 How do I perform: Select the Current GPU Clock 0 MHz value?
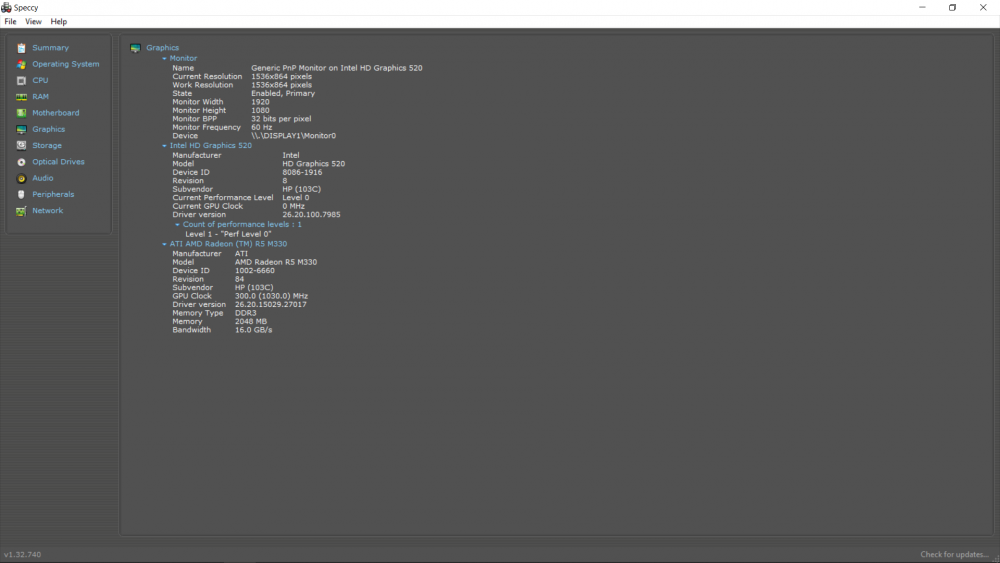tap(293, 206)
